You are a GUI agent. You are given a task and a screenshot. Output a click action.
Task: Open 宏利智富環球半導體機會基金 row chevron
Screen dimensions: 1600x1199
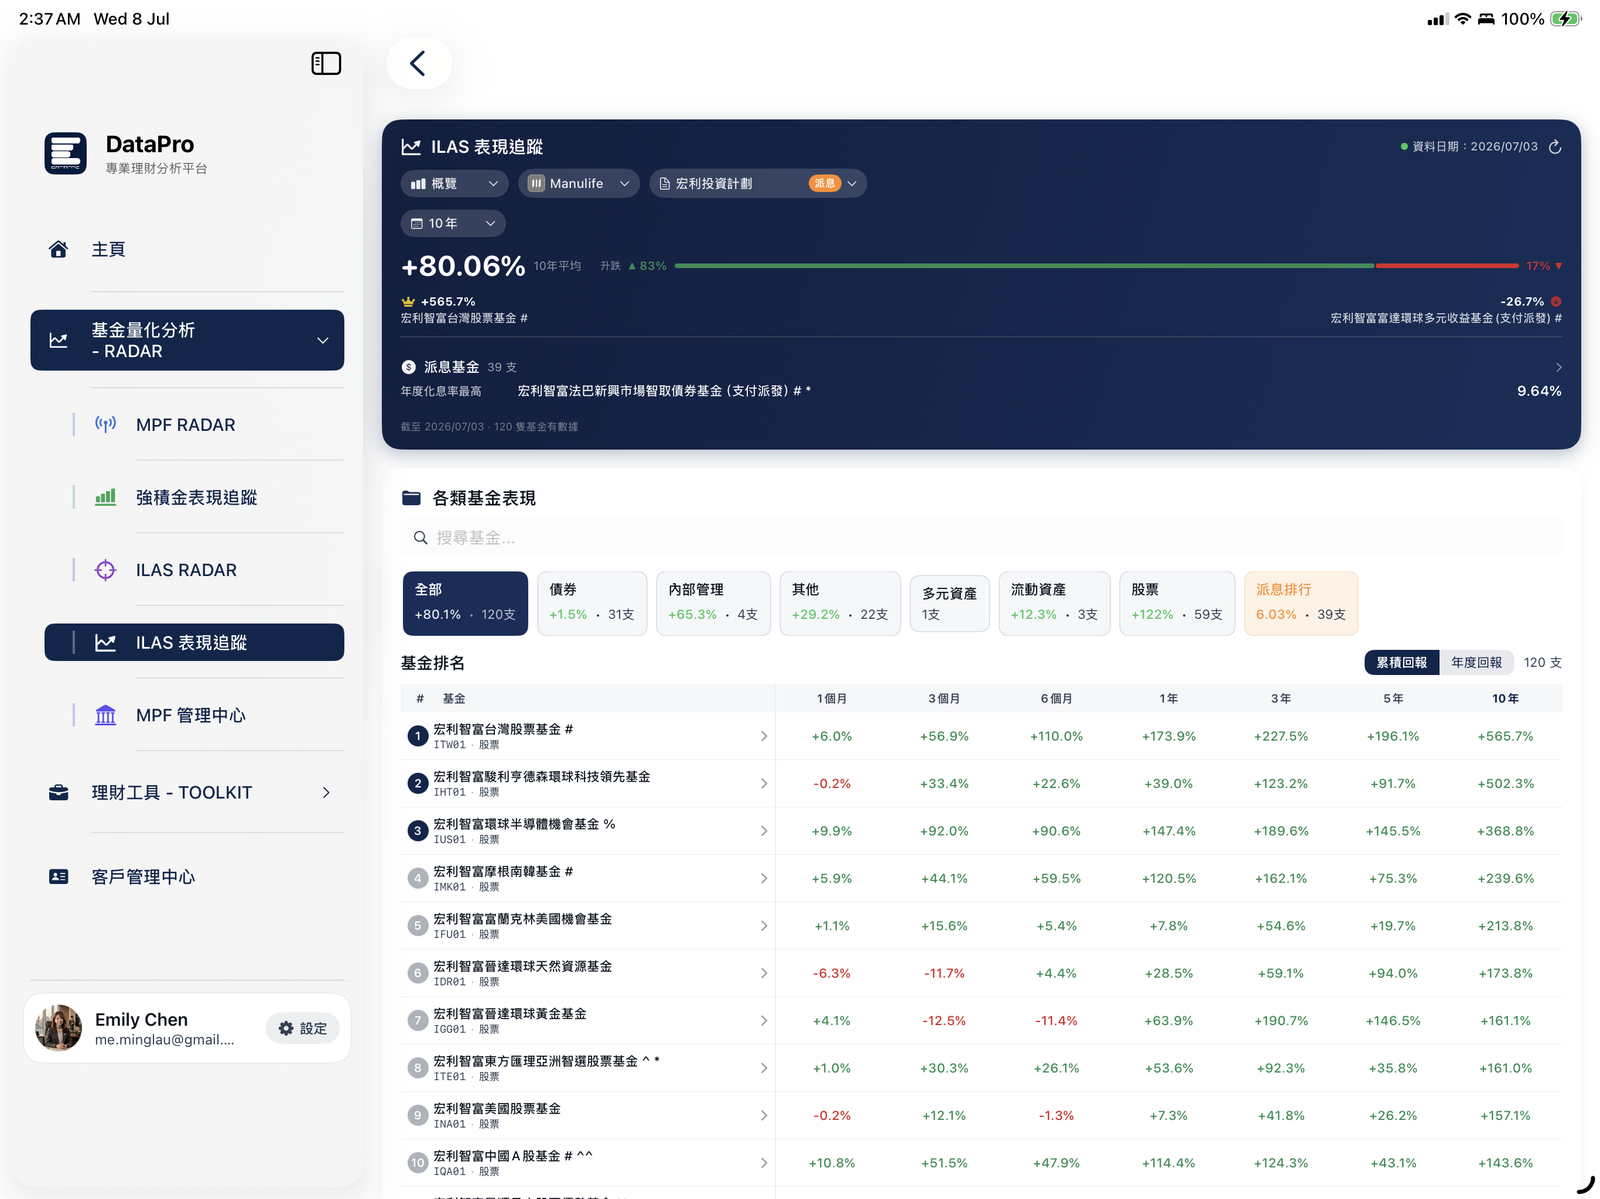pyautogui.click(x=764, y=831)
